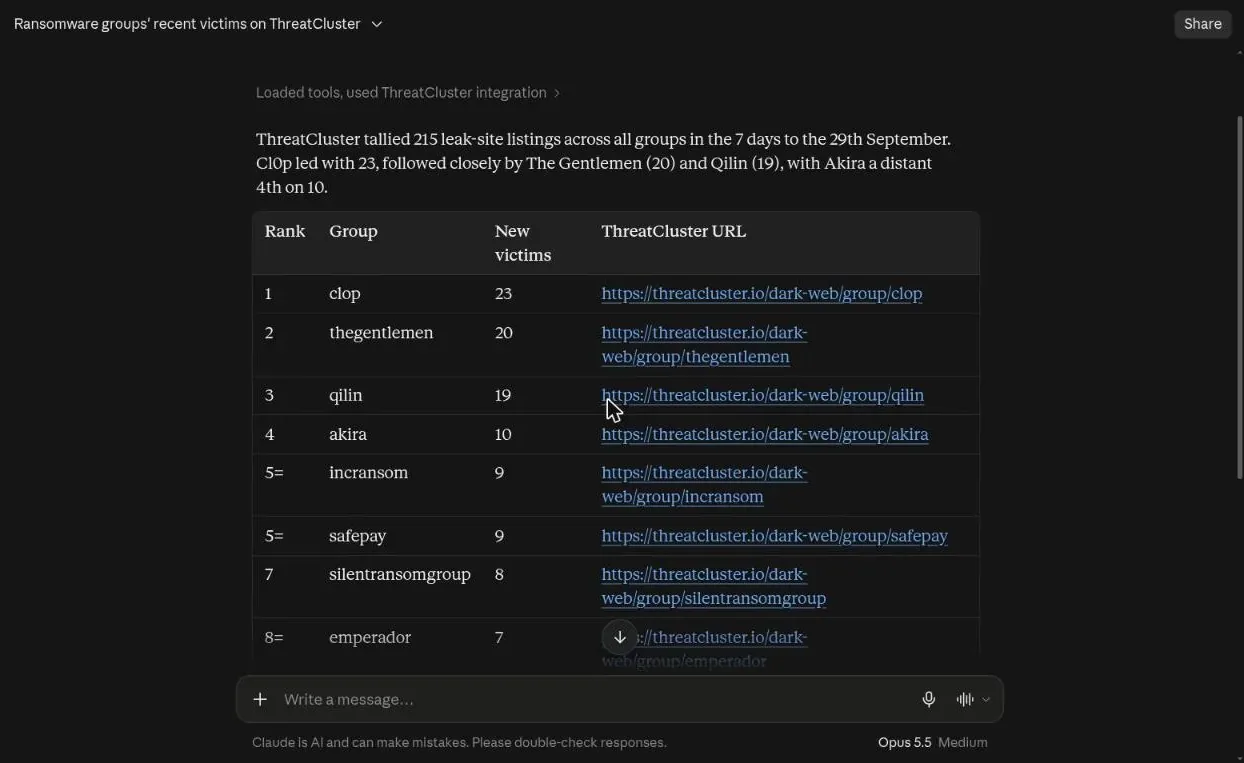Click the 'qilin' group cell

pos(346,395)
